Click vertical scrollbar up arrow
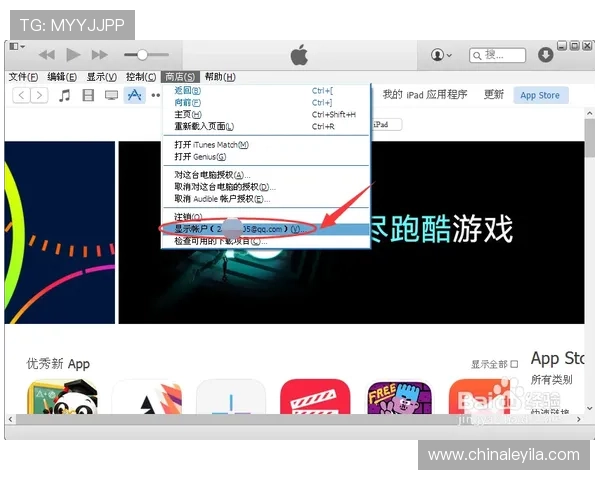 click(x=590, y=114)
